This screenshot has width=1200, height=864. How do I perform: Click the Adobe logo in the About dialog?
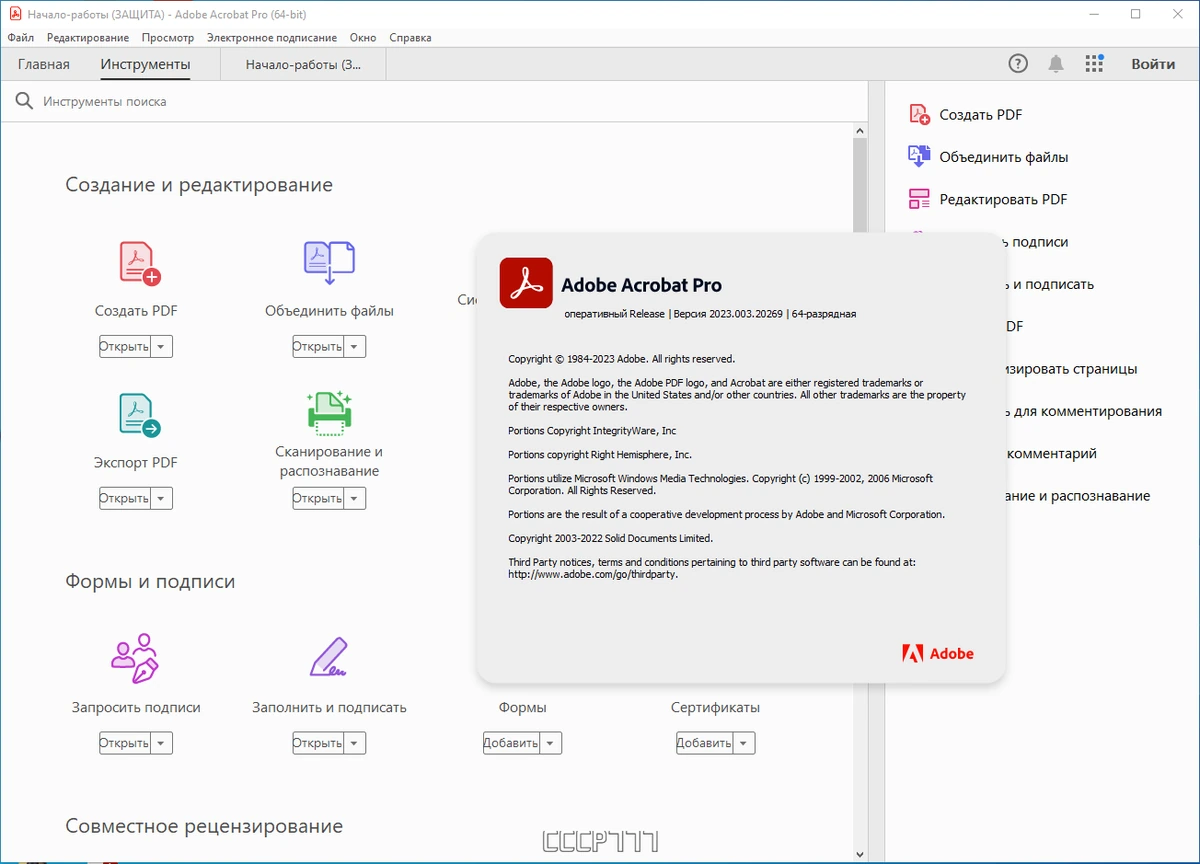click(937, 653)
